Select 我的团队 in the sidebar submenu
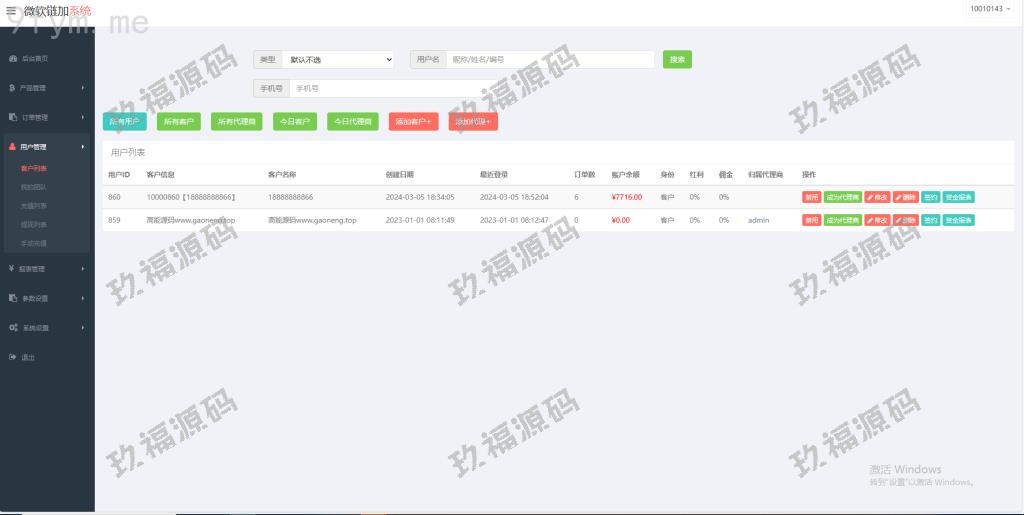Screen dimensions: 1024x515 34,187
